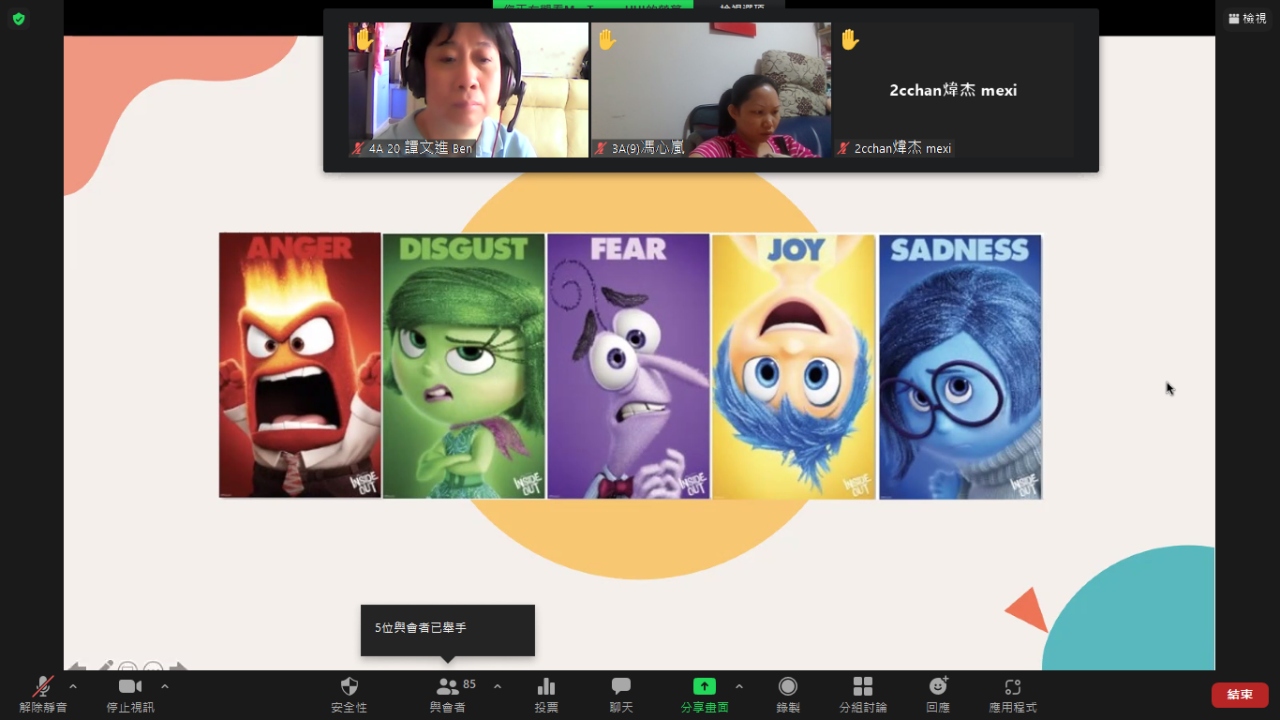
Task: Start recording with the Record (錄製) button
Action: coord(788,693)
